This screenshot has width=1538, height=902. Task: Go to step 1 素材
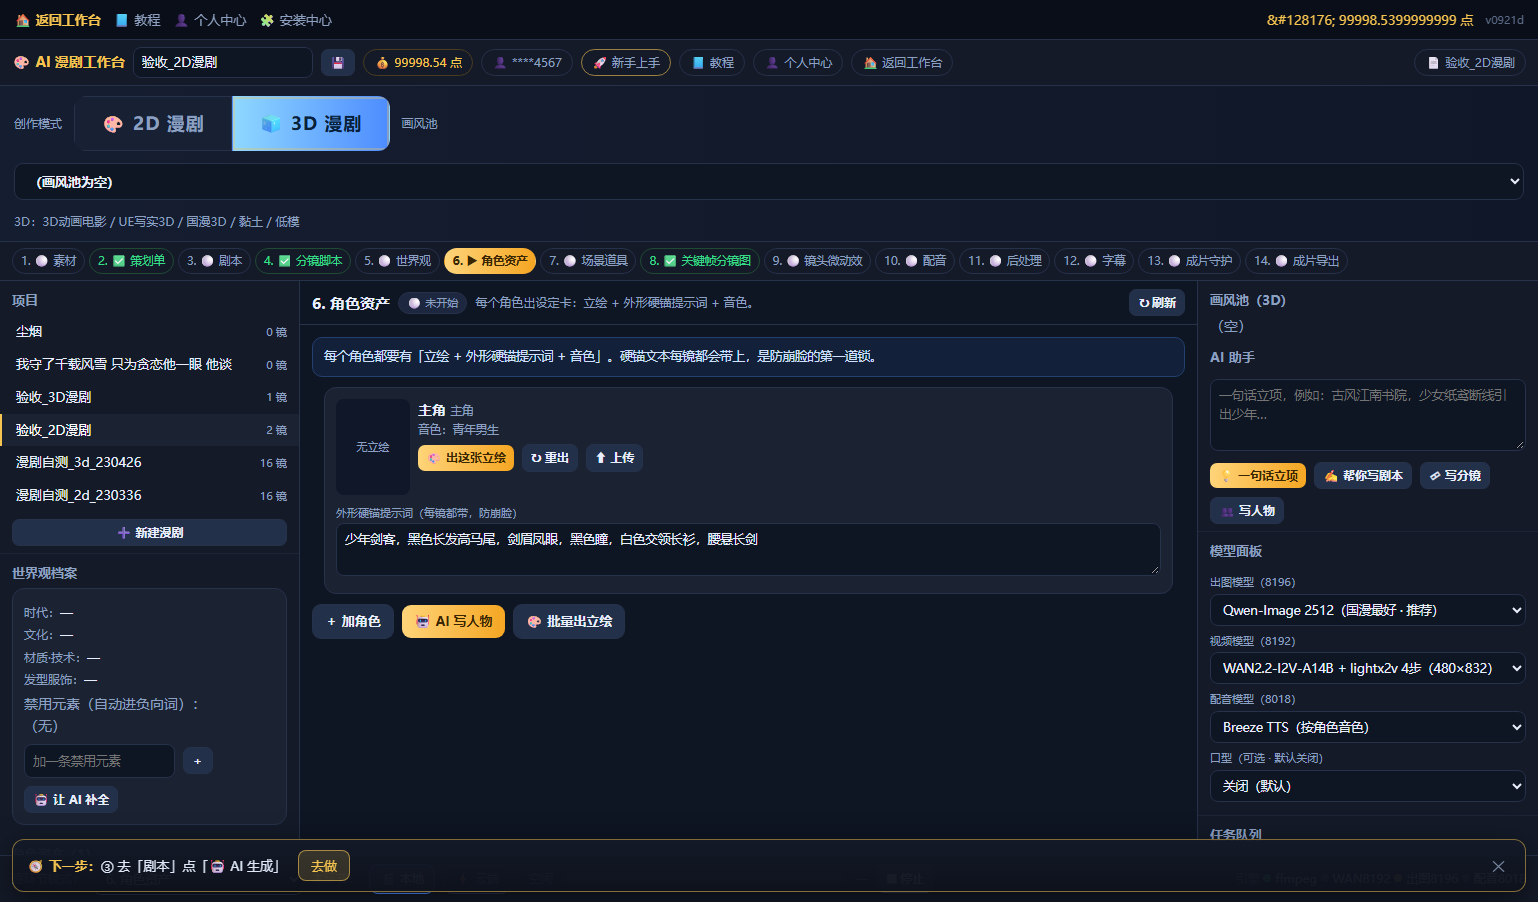click(x=49, y=261)
